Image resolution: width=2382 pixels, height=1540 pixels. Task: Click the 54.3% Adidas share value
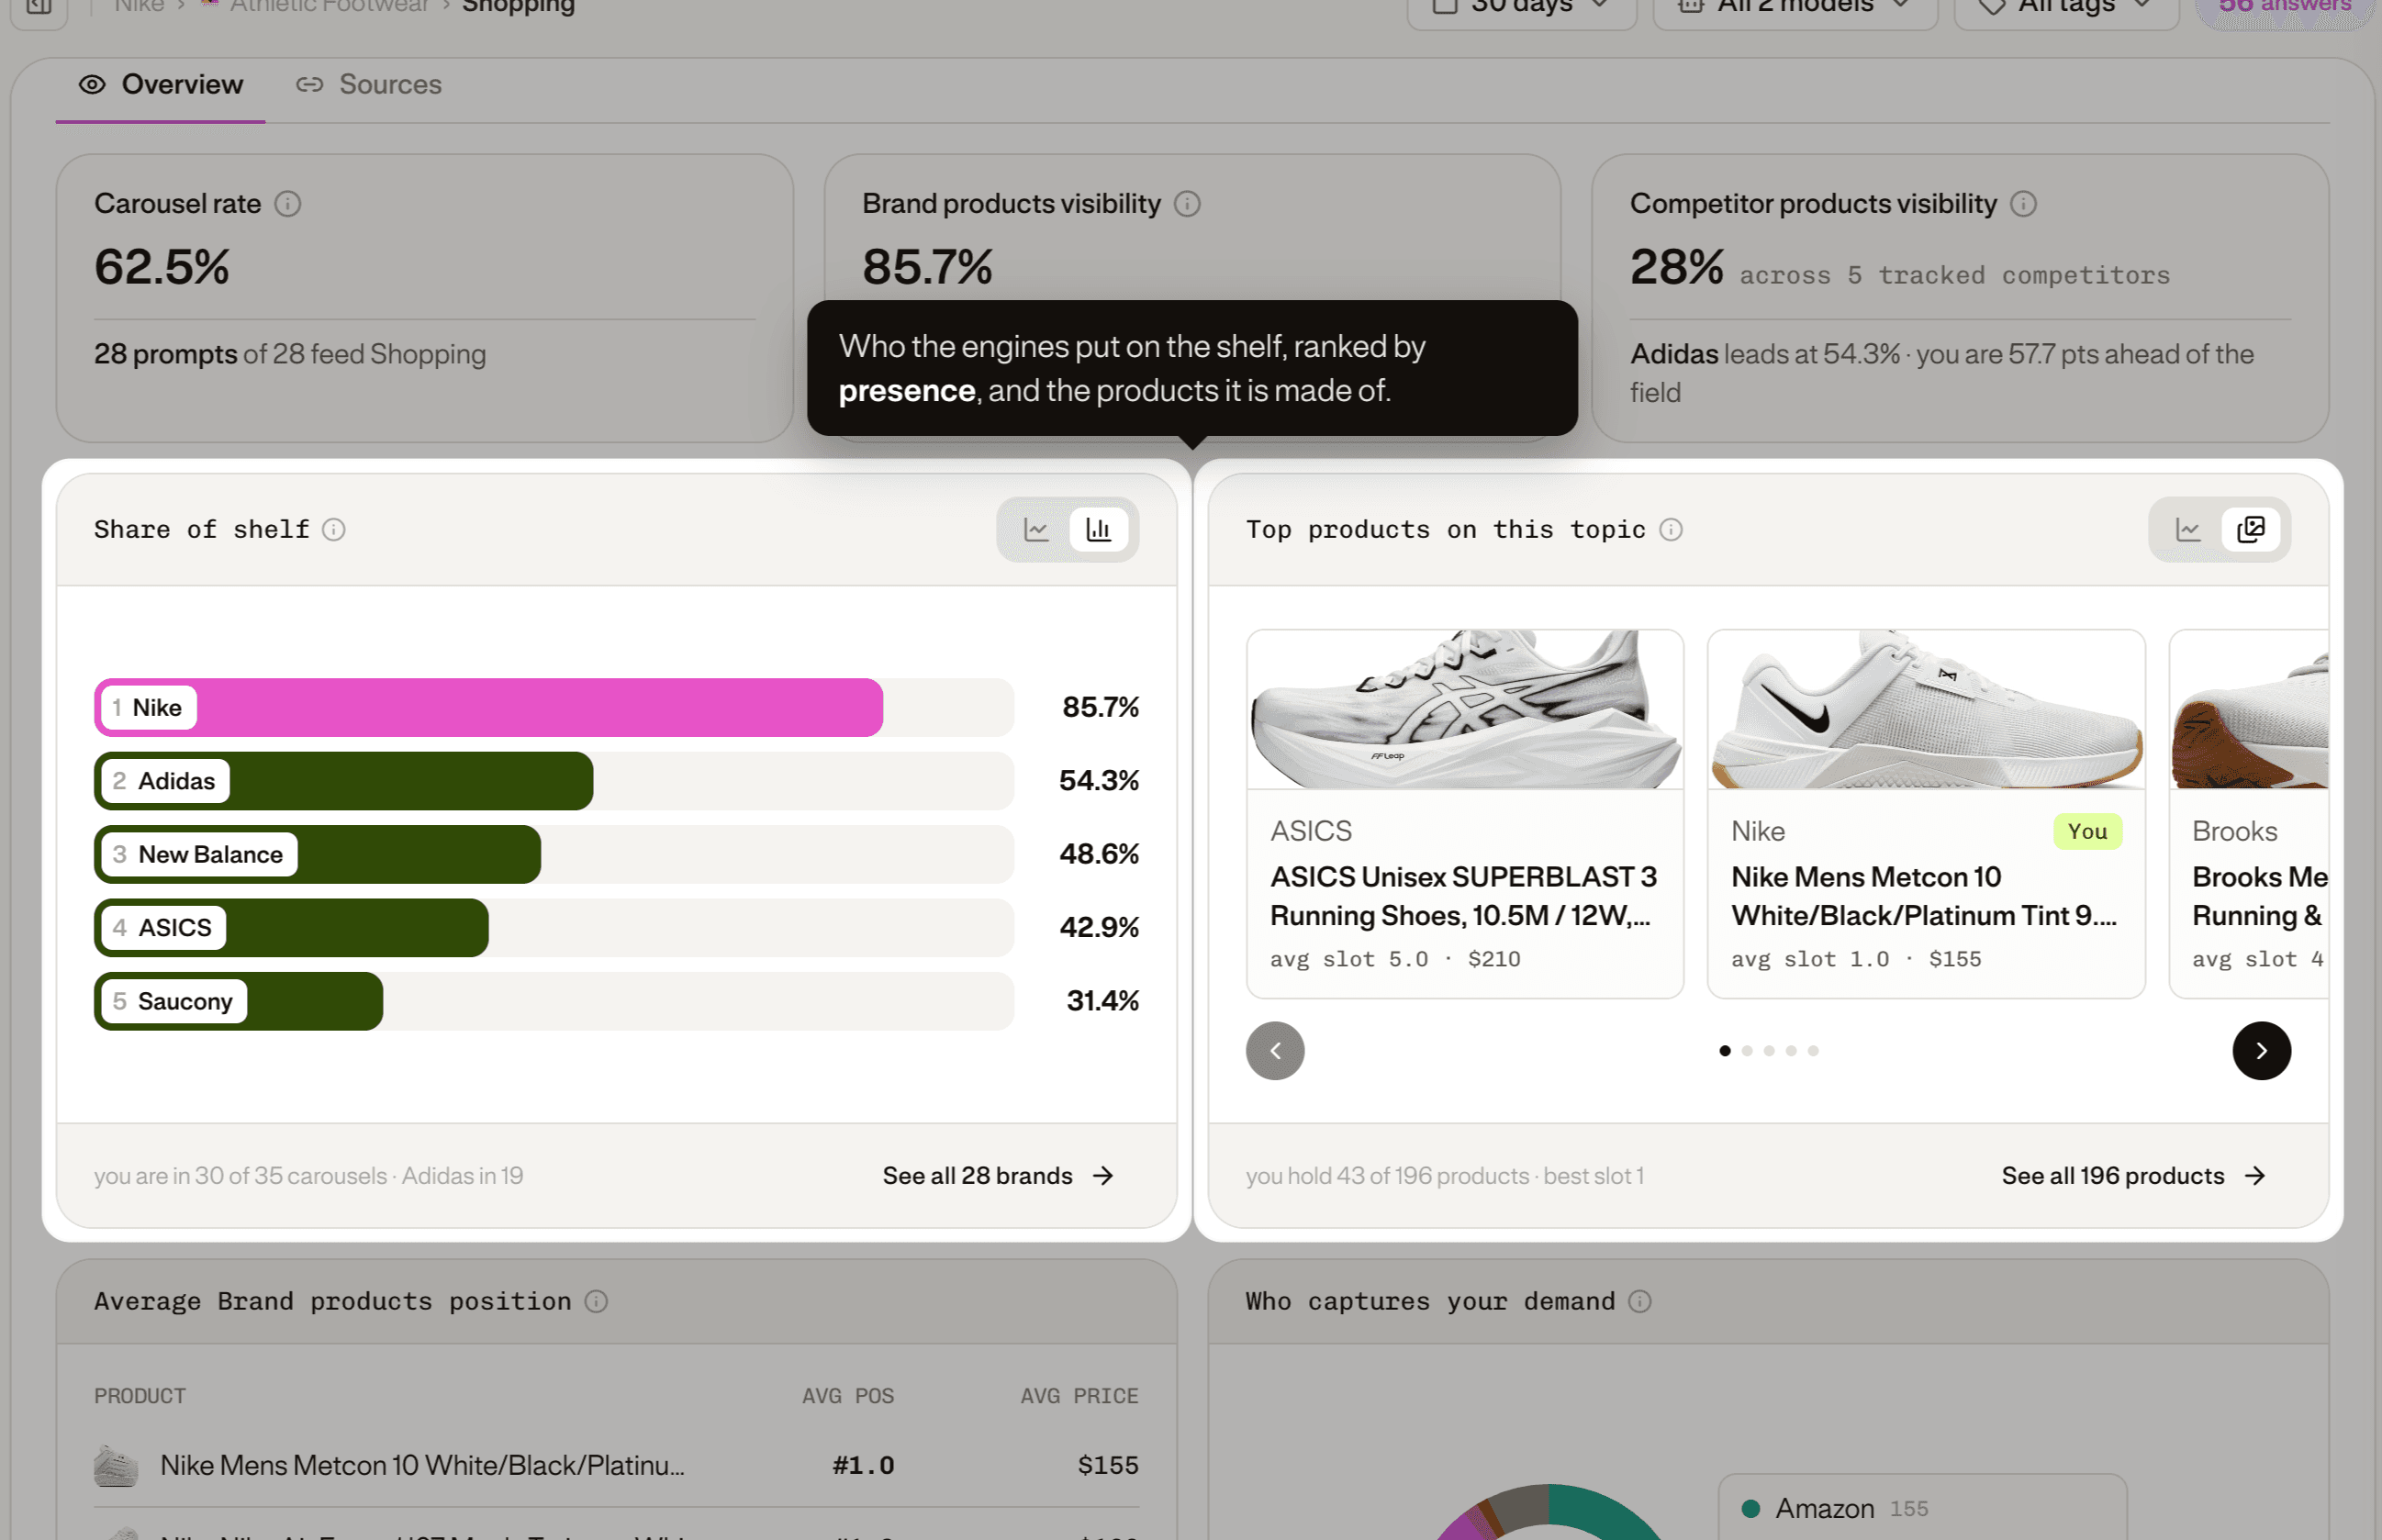(x=1098, y=781)
